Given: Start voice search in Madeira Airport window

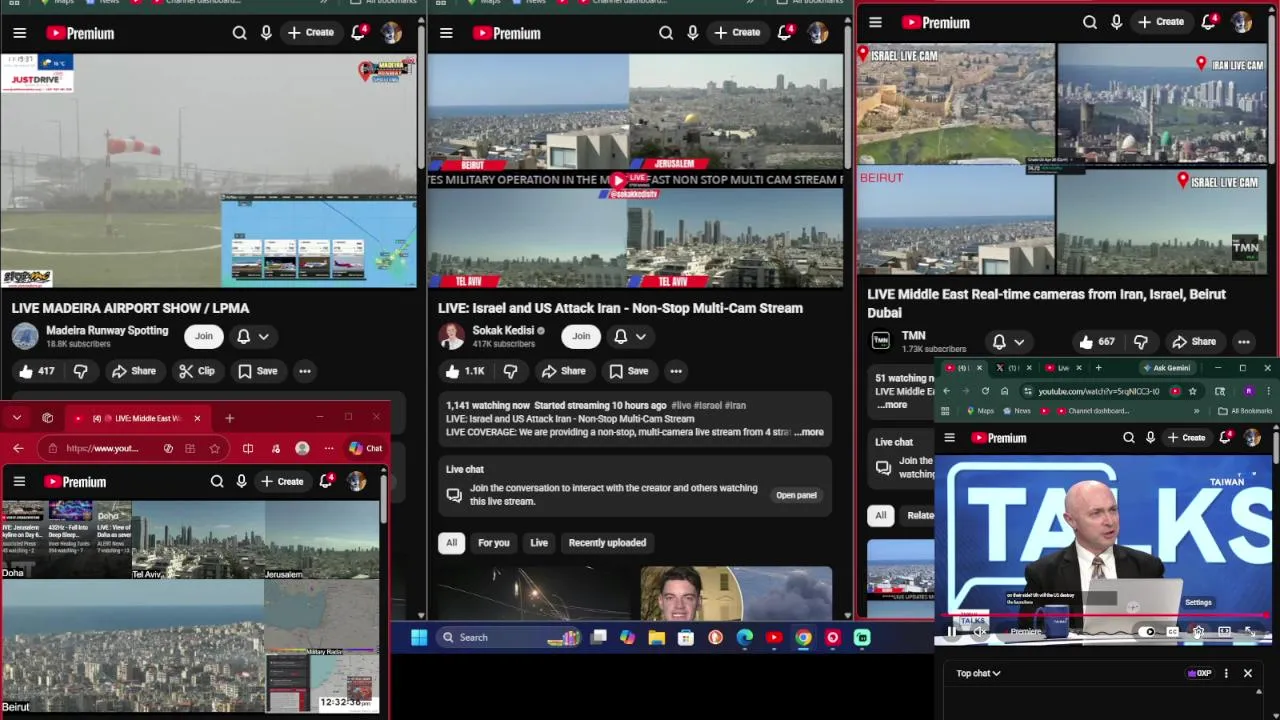Looking at the screenshot, I should 266,33.
